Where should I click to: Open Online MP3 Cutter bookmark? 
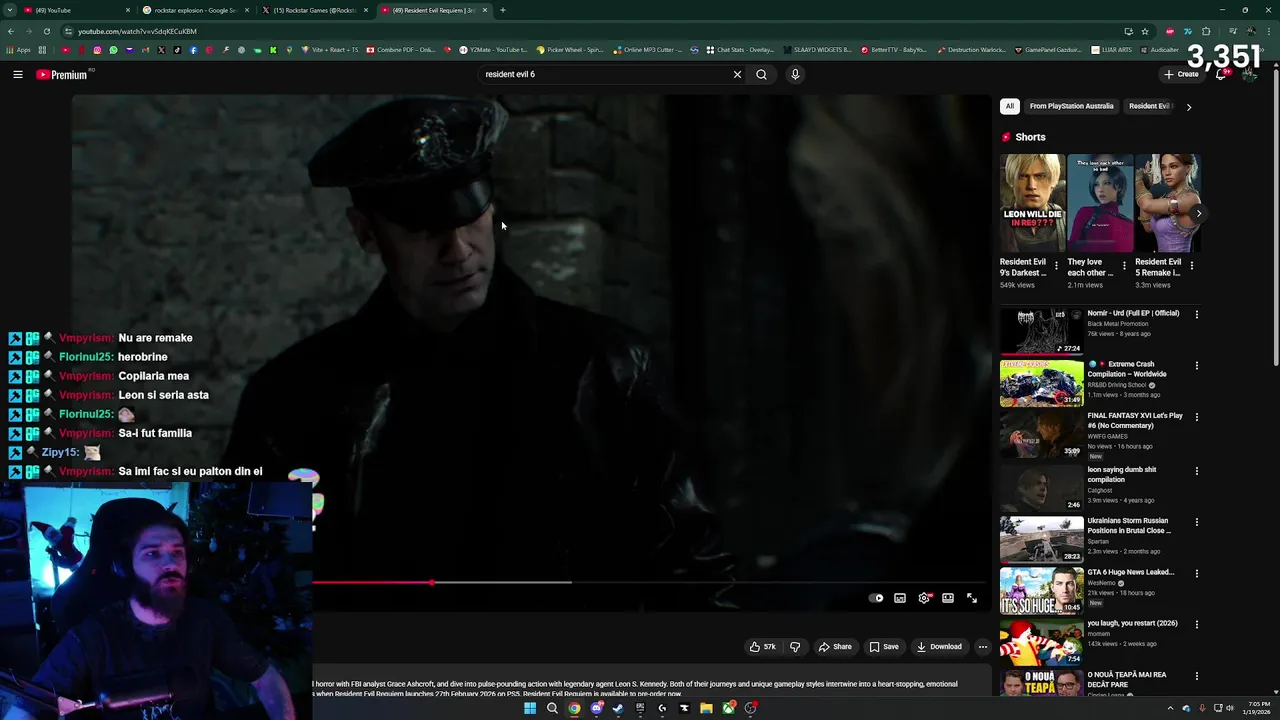point(648,50)
